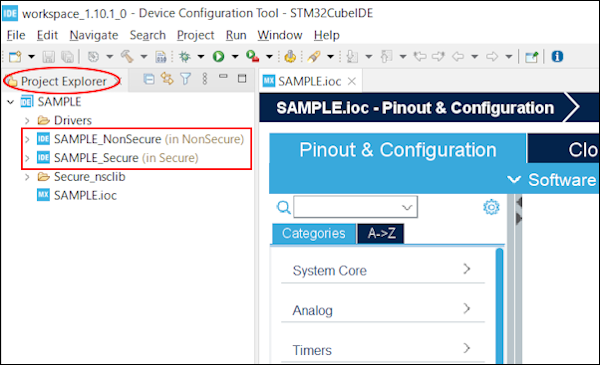Click the search magnifier in Pinout panel

click(284, 207)
